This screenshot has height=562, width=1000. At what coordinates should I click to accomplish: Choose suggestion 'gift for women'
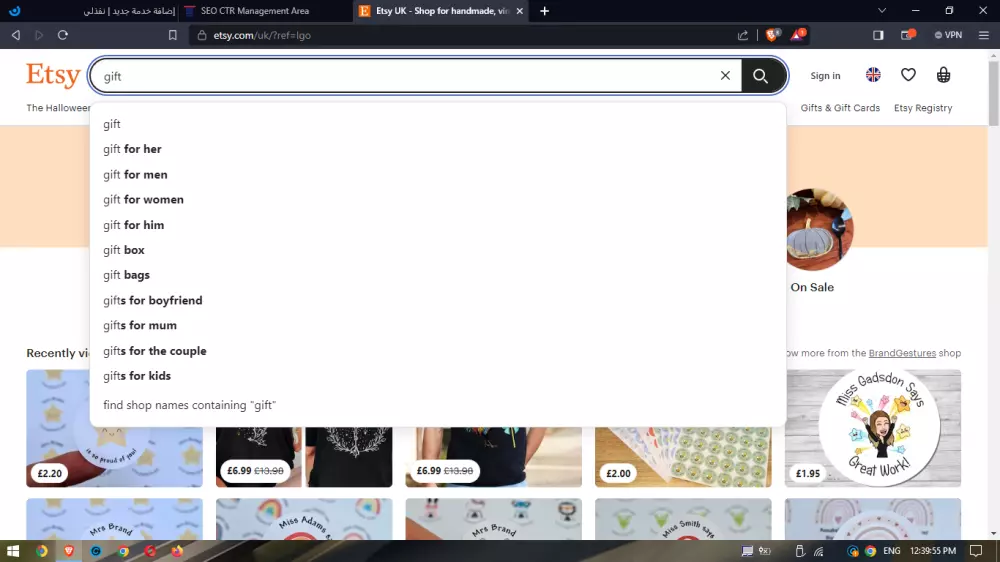coord(438,199)
